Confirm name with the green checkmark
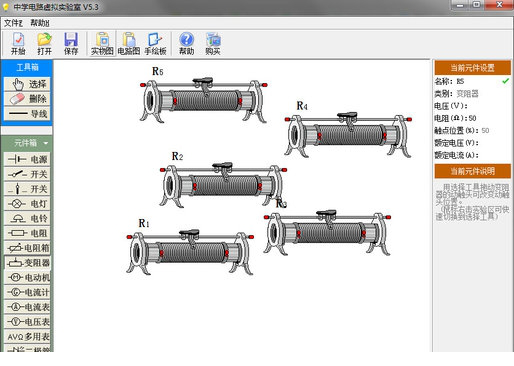 tap(505, 81)
